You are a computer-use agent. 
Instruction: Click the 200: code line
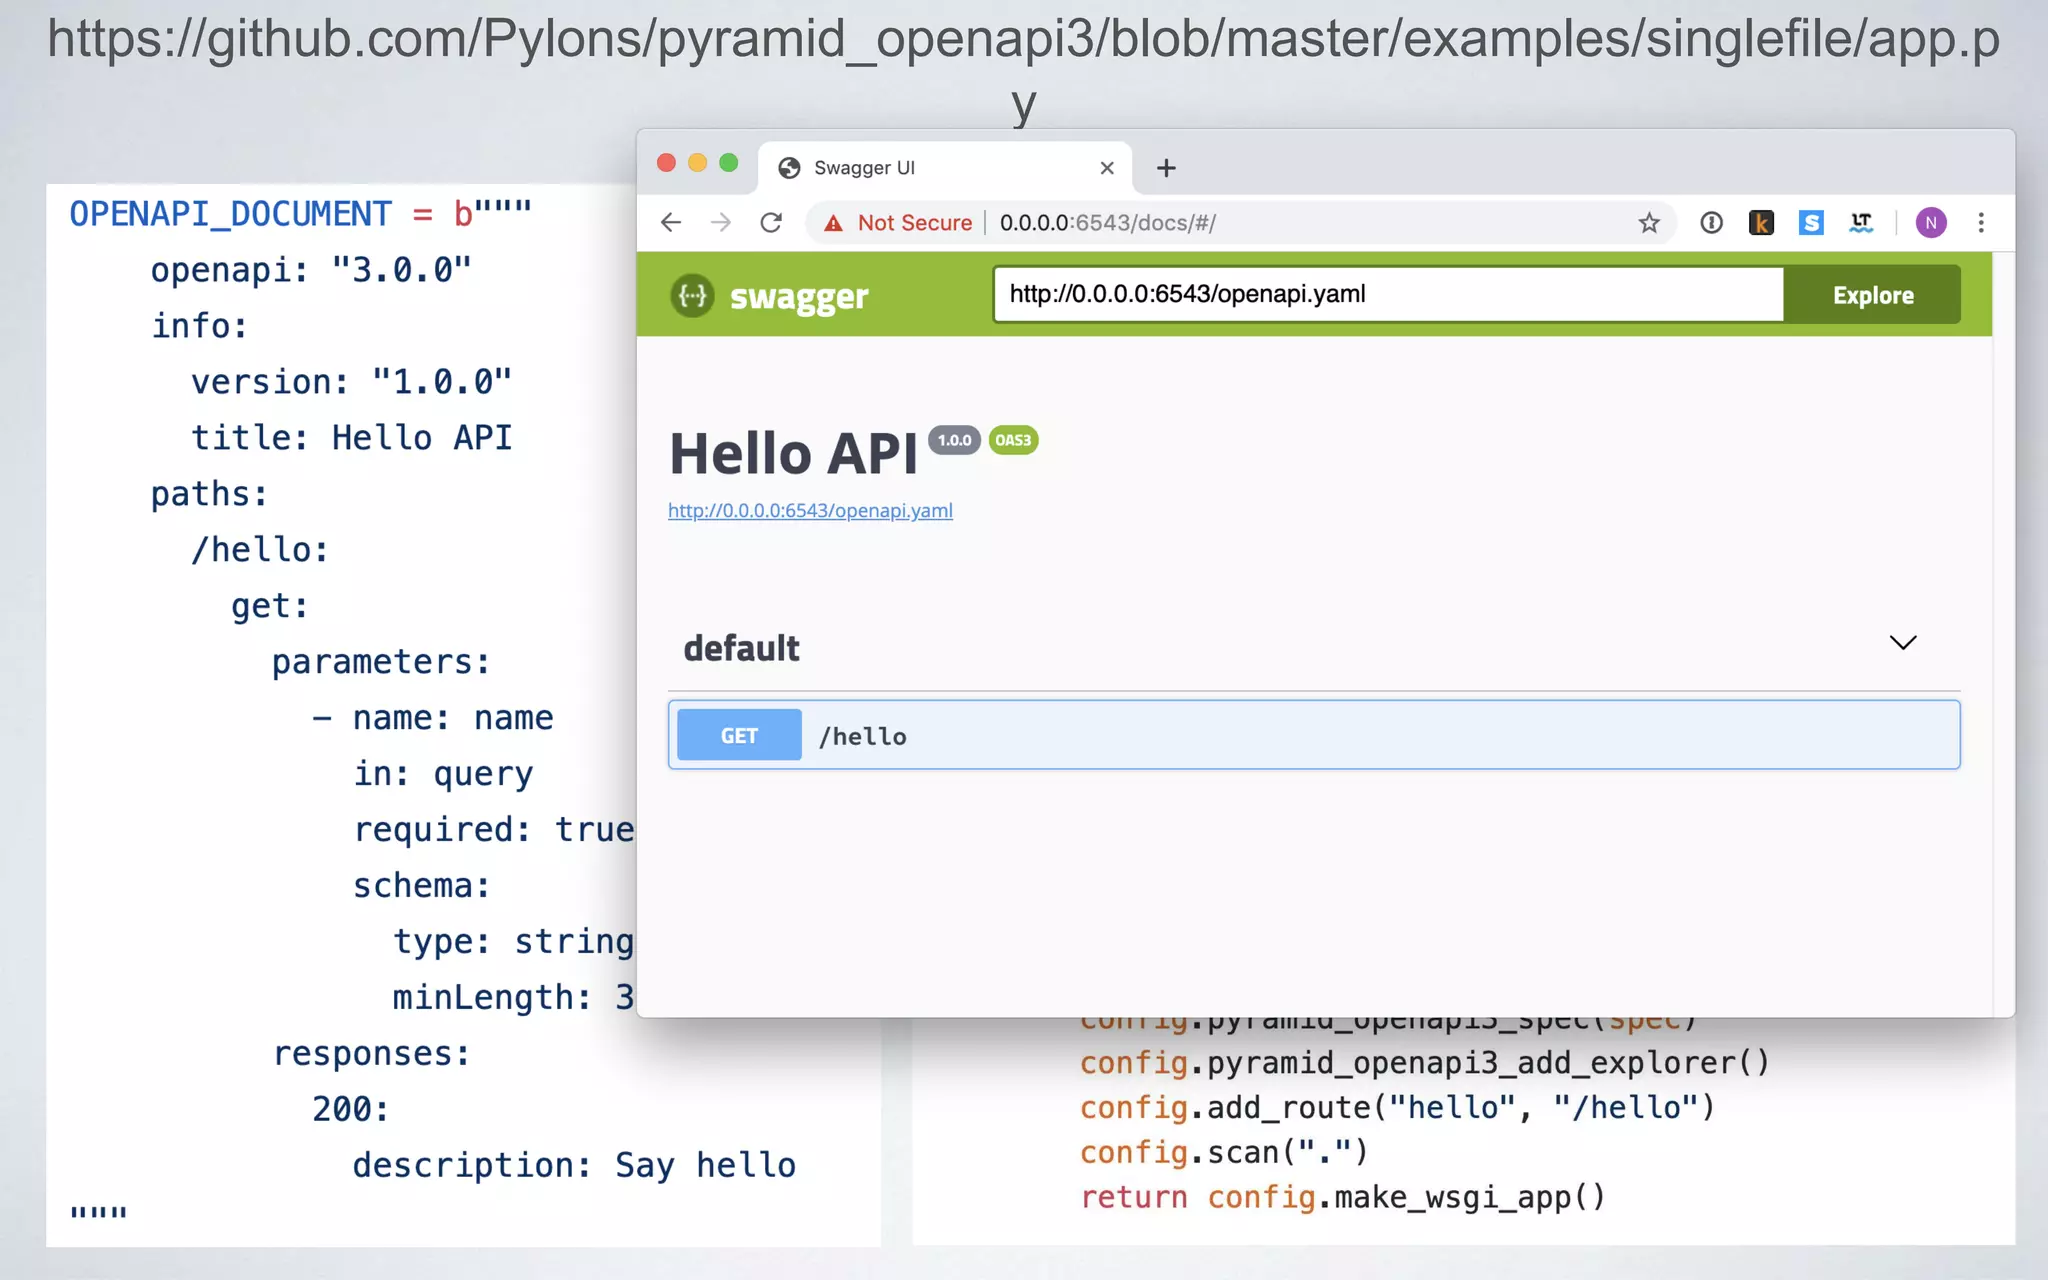point(350,1110)
